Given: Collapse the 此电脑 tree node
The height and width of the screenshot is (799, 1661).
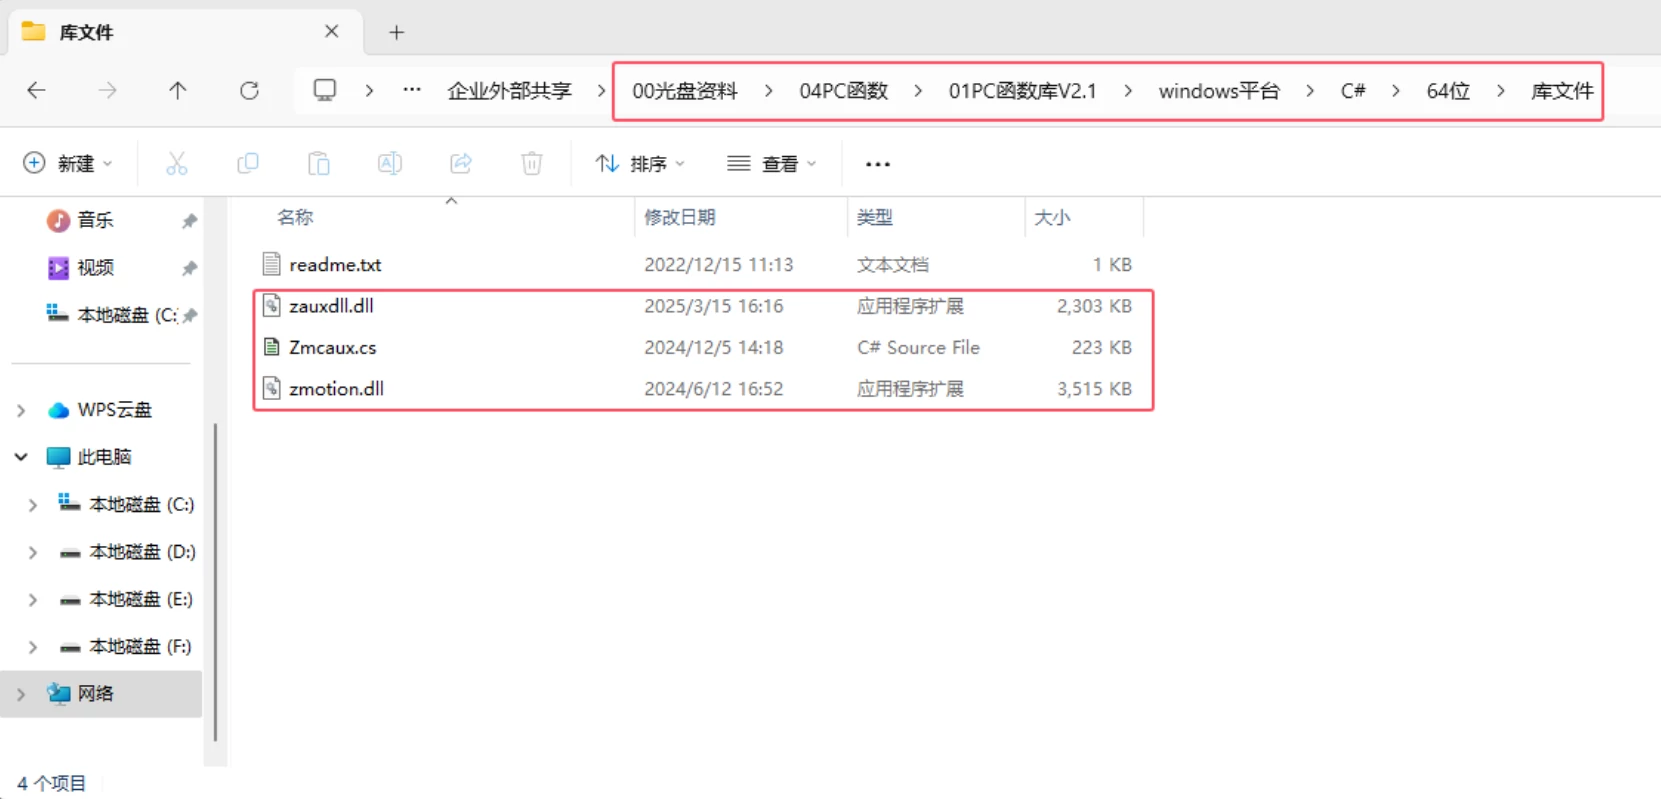Looking at the screenshot, I should click(x=21, y=457).
